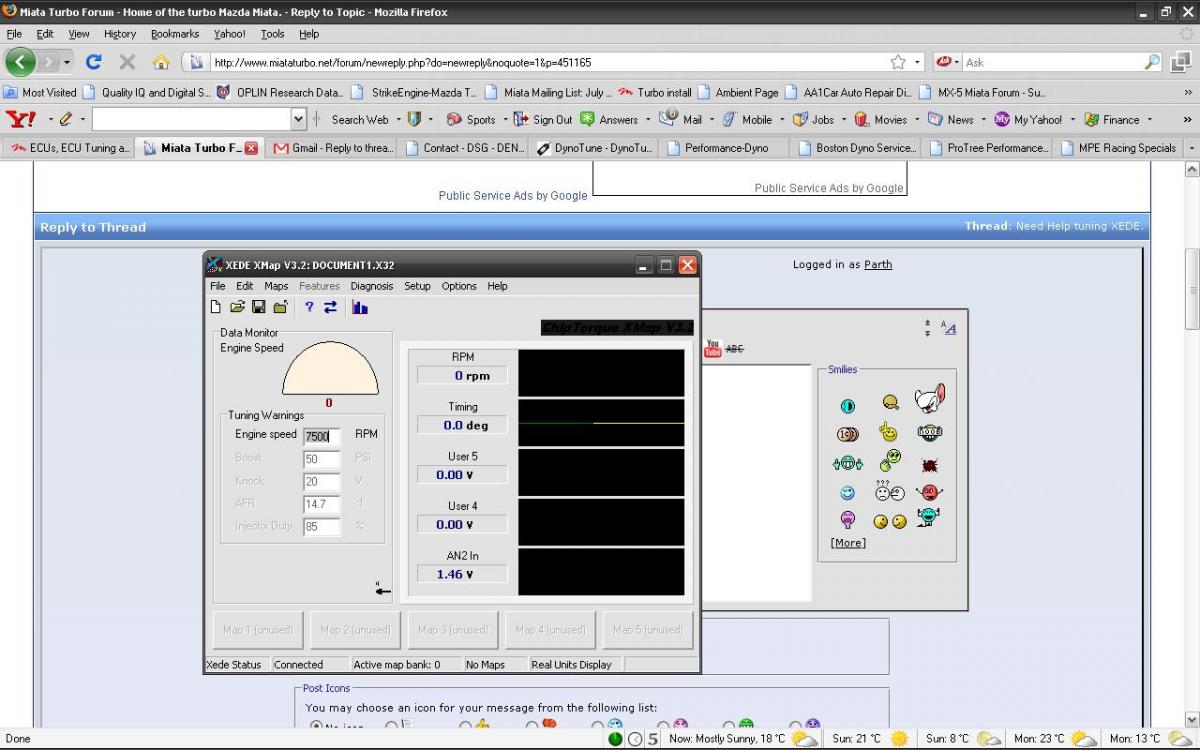Click the blue question mark help icon
This screenshot has width=1200, height=750.
coord(309,308)
